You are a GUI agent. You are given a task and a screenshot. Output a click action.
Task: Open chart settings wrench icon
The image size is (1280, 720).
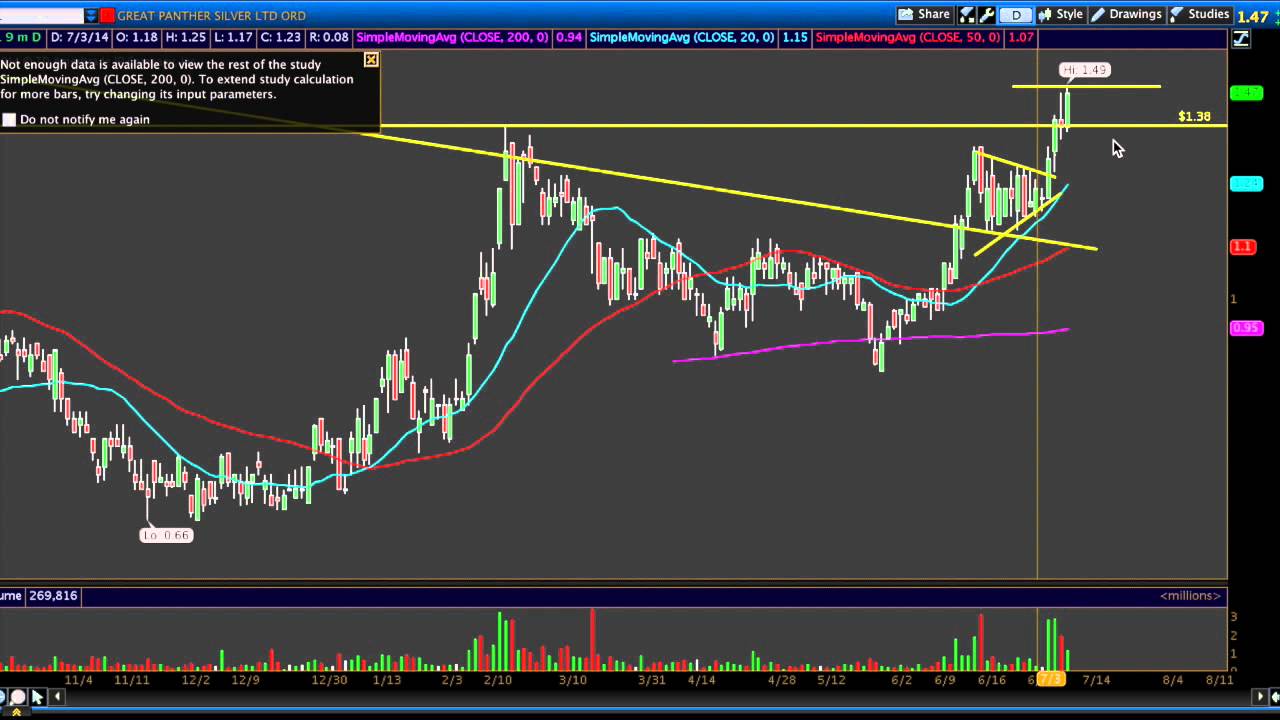pos(986,14)
